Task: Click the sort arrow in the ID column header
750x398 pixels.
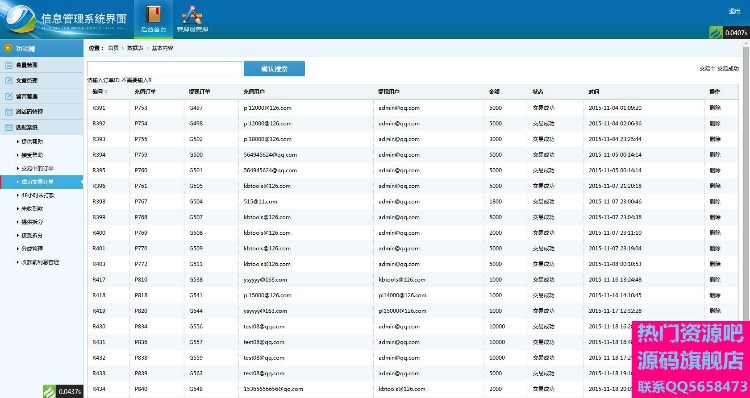Action: 106,91
